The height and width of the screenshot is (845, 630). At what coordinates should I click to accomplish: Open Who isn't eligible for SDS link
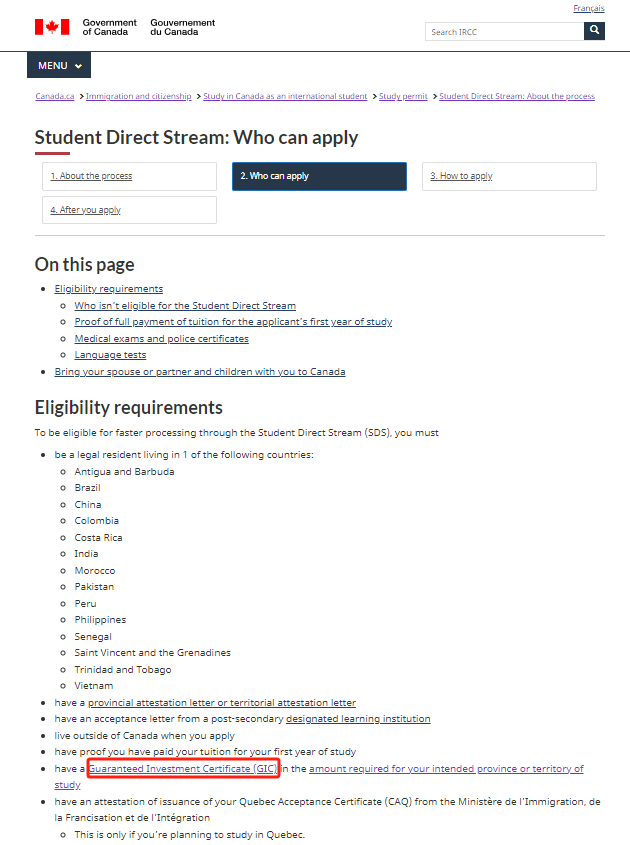pos(185,305)
